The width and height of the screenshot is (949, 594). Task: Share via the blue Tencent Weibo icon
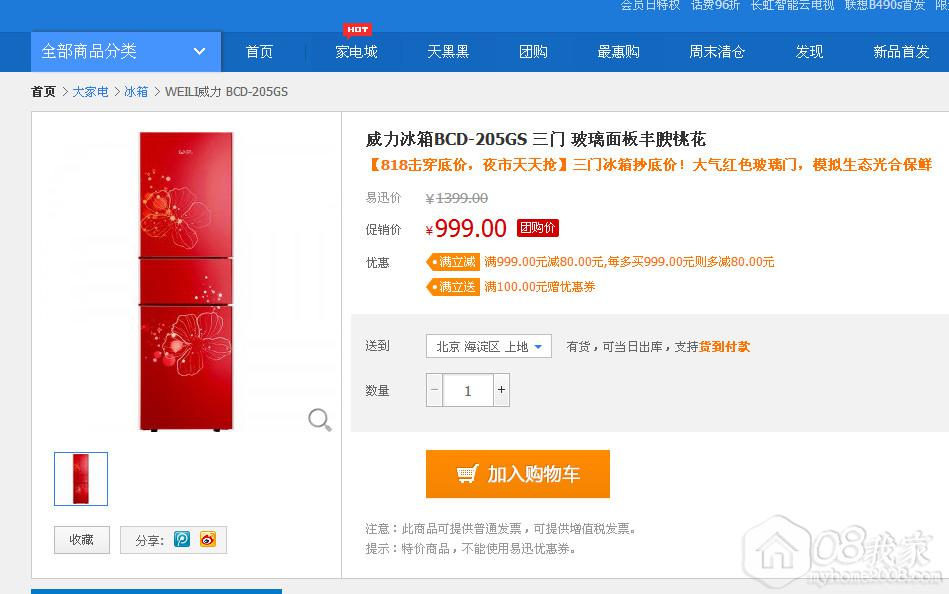click(182, 539)
